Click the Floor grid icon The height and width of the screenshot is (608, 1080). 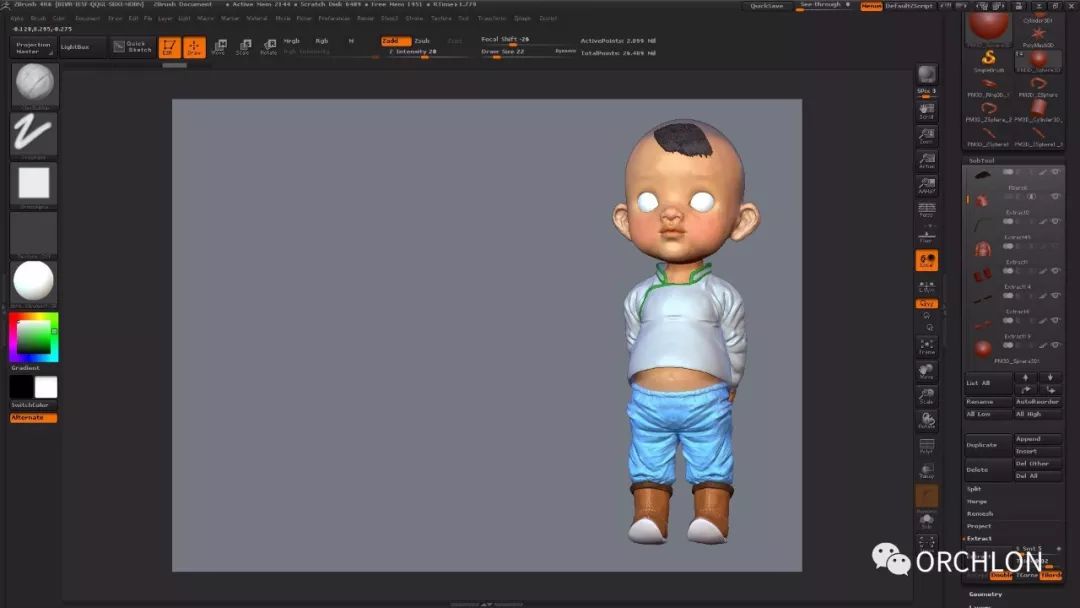927,234
